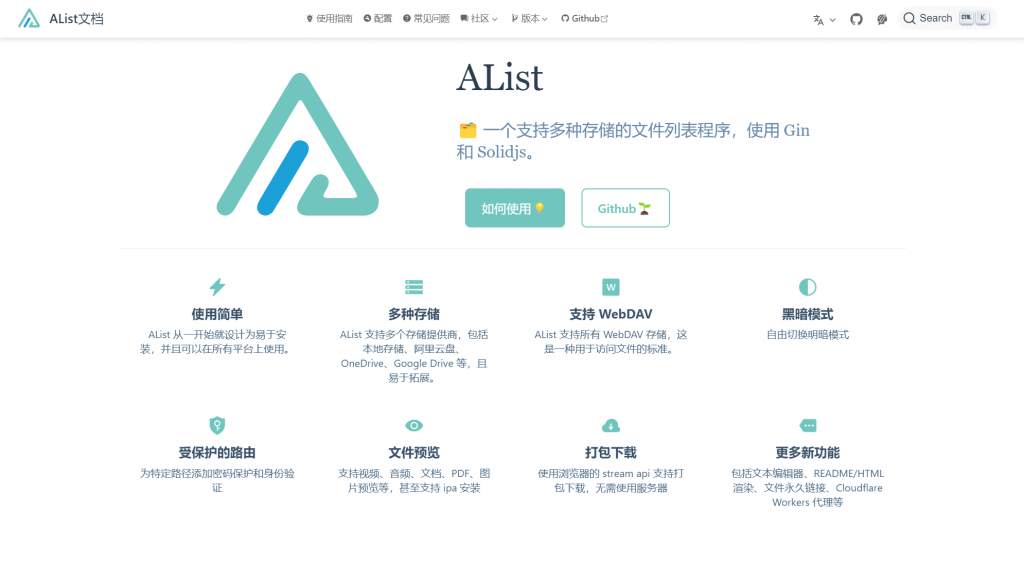
Task: Expand the 社区 dropdown menu
Action: (479, 18)
